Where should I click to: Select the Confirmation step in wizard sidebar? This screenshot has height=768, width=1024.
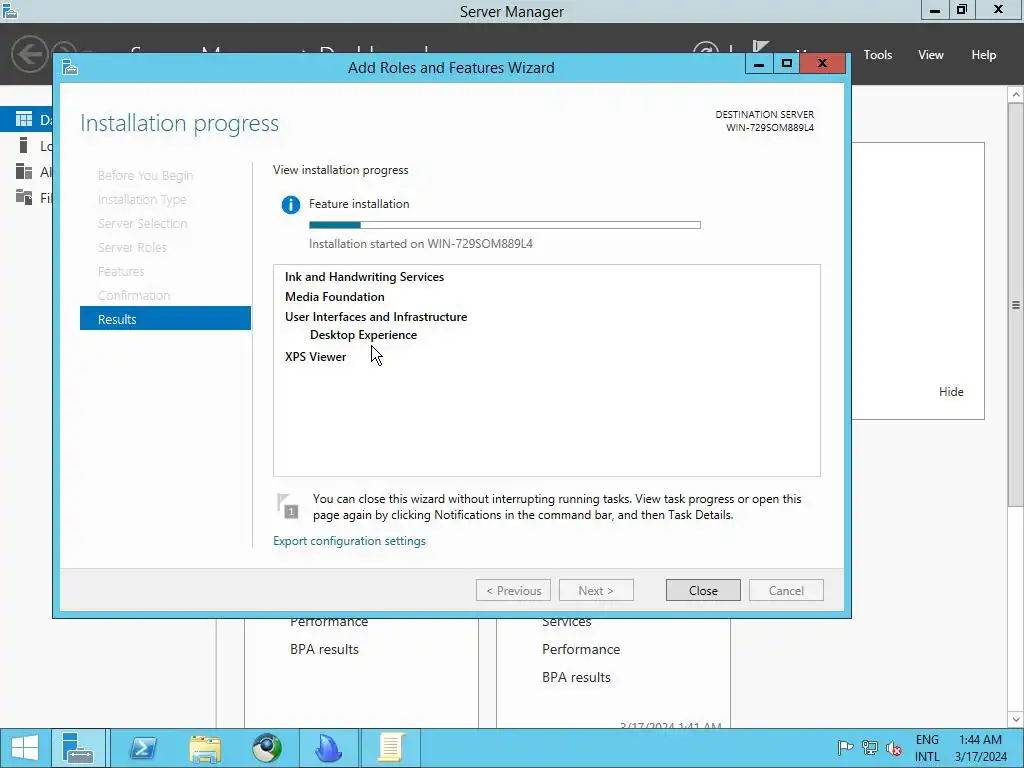[x=134, y=295]
